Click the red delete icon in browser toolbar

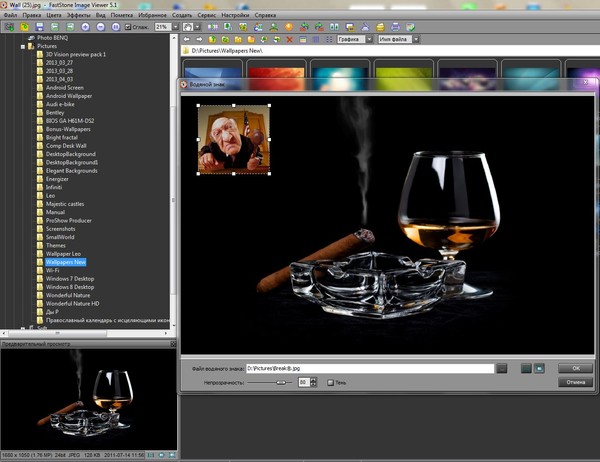coord(290,40)
